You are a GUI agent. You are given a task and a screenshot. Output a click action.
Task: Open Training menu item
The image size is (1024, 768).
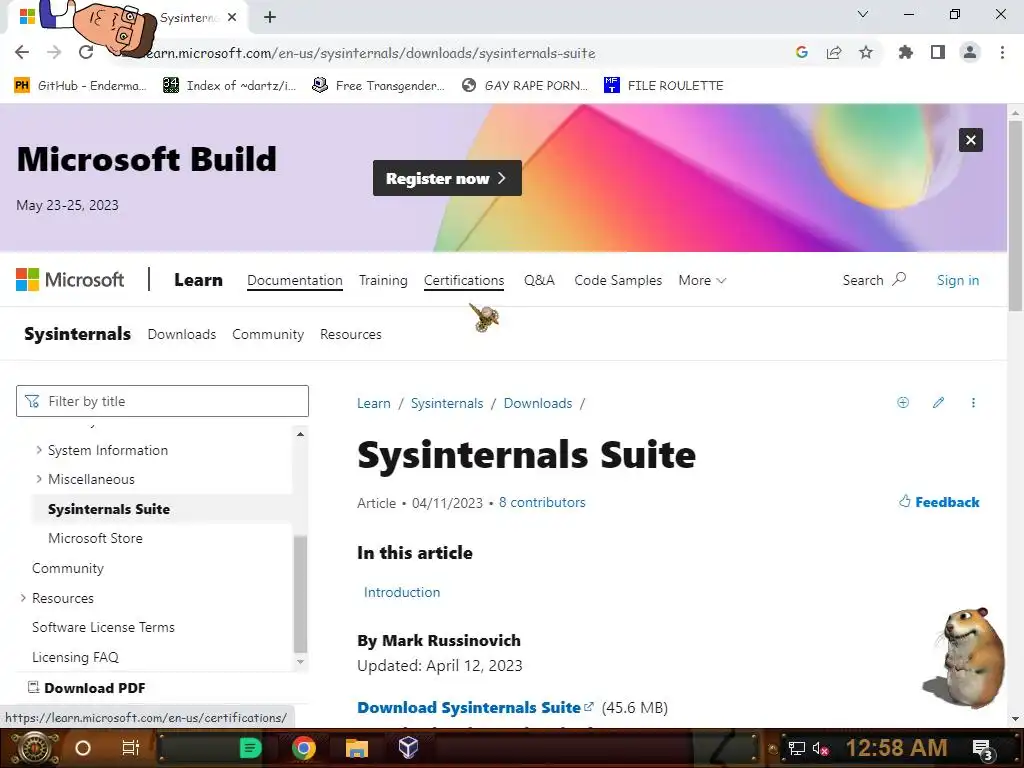(x=383, y=280)
